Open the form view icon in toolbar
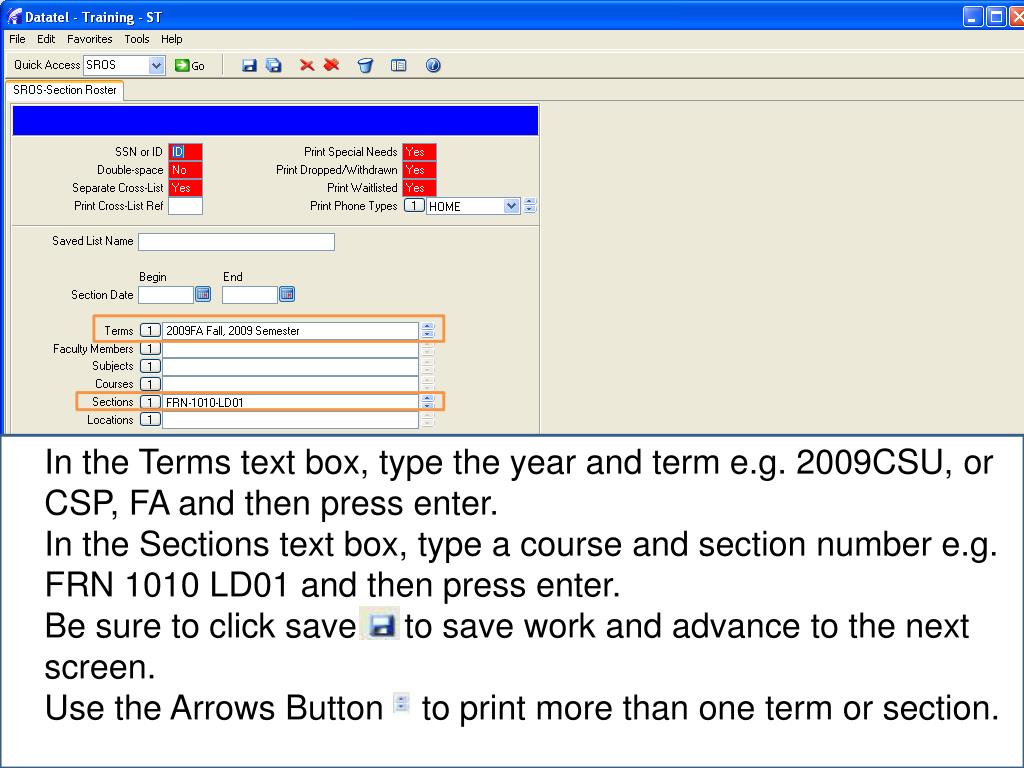 (x=398, y=65)
